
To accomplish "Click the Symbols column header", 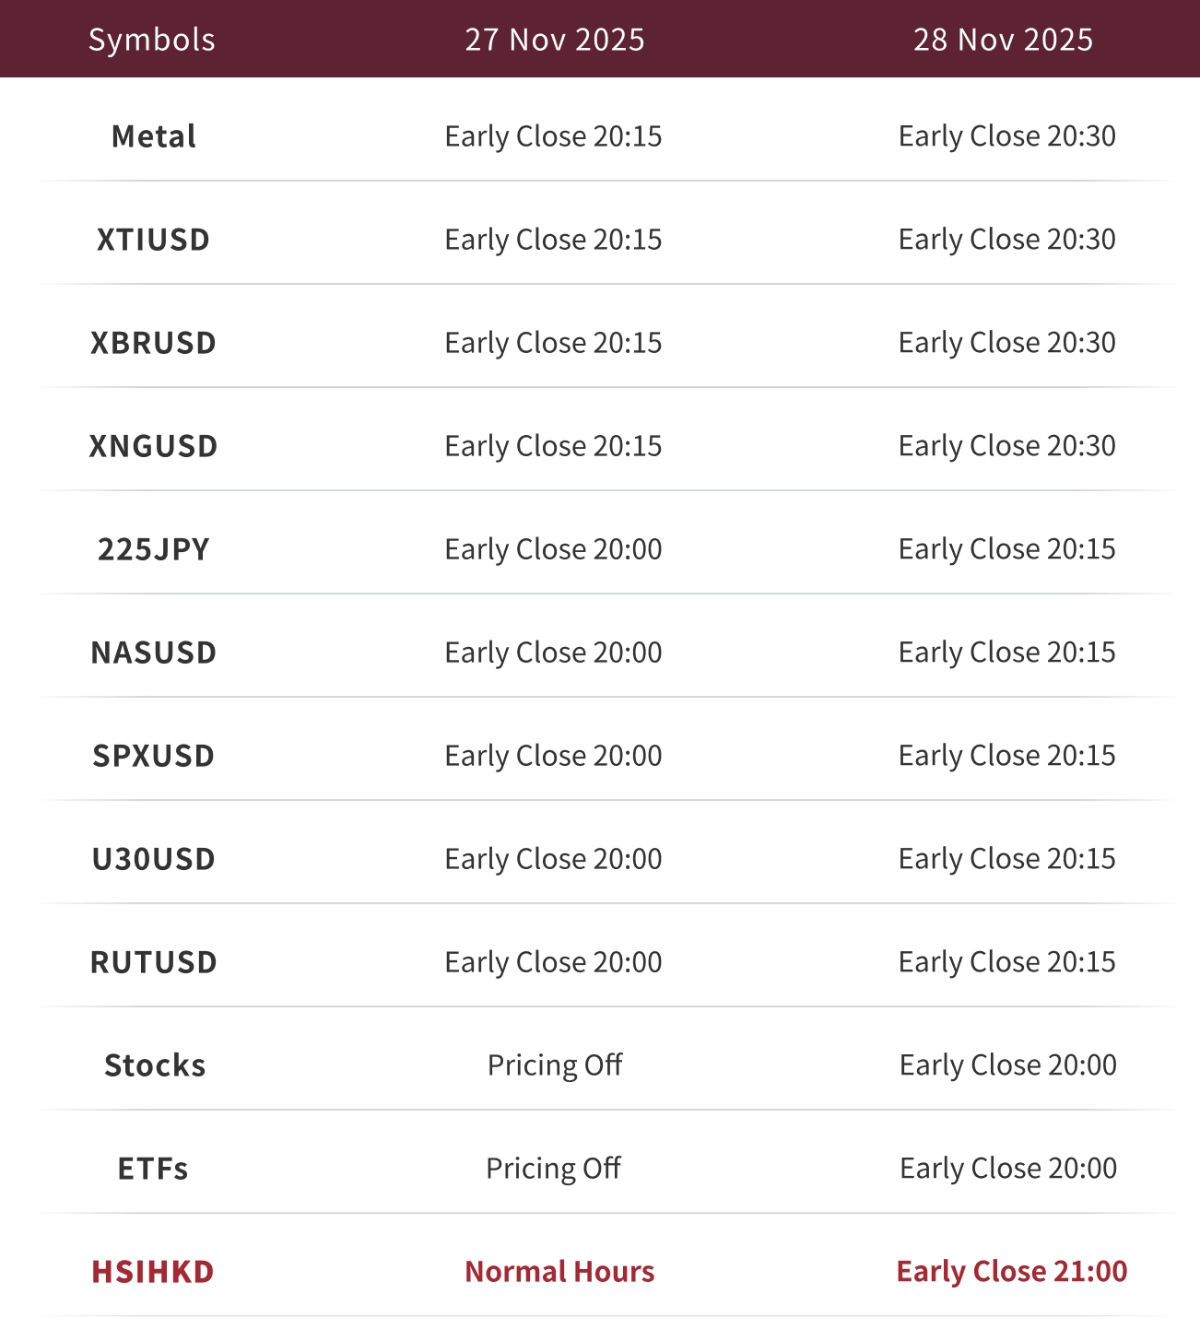I will (152, 39).
